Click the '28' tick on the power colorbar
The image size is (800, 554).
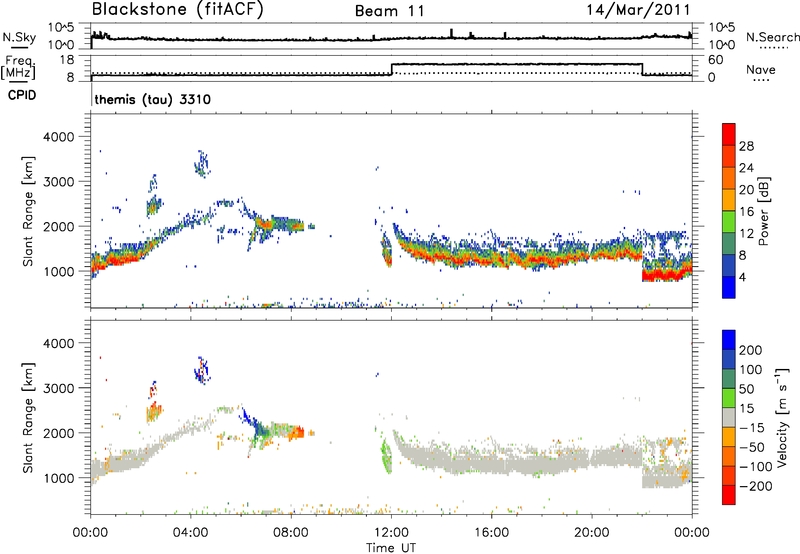tap(746, 146)
